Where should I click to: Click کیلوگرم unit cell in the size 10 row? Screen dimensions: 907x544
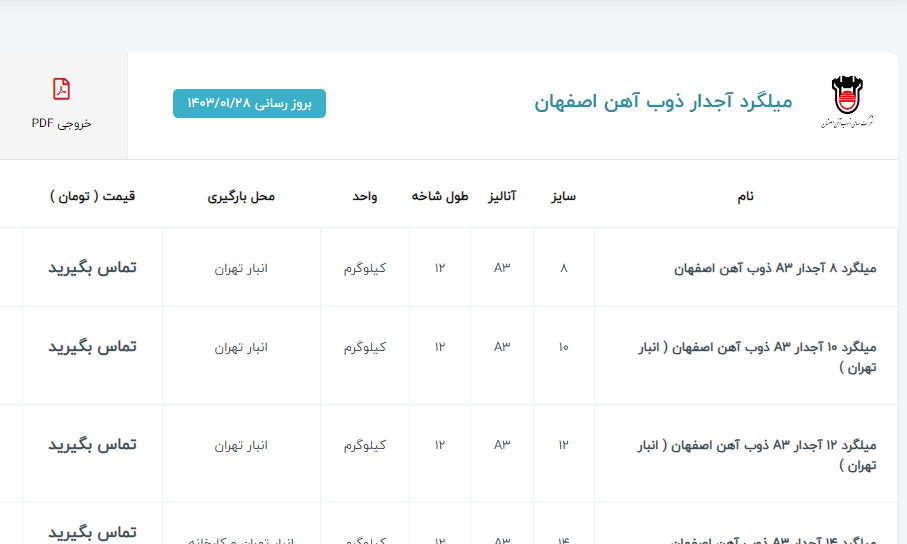tap(364, 347)
